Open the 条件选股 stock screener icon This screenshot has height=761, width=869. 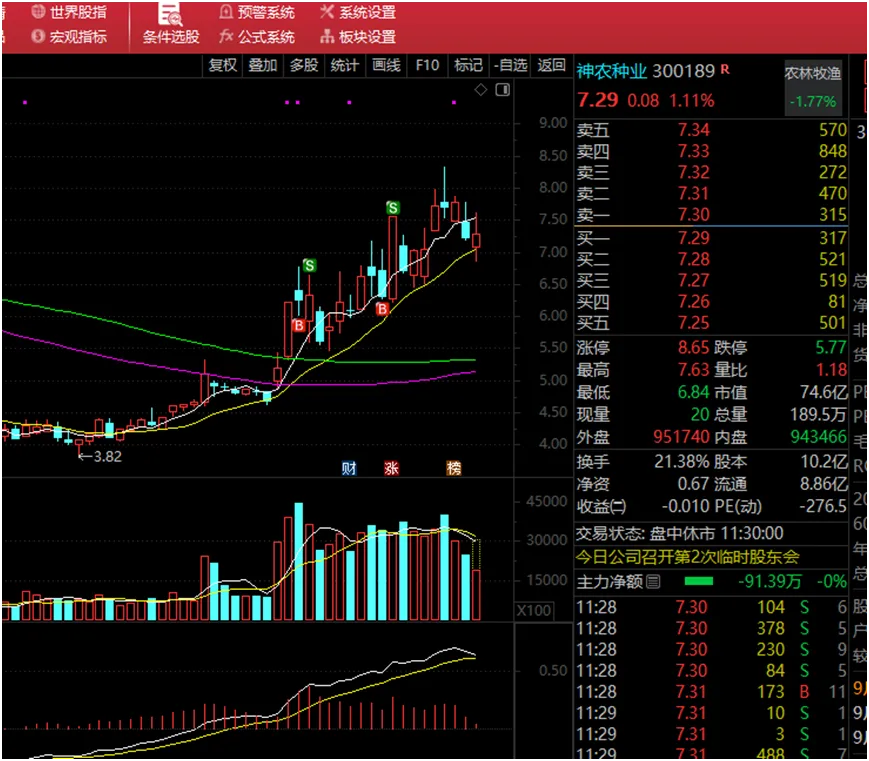coord(170,14)
